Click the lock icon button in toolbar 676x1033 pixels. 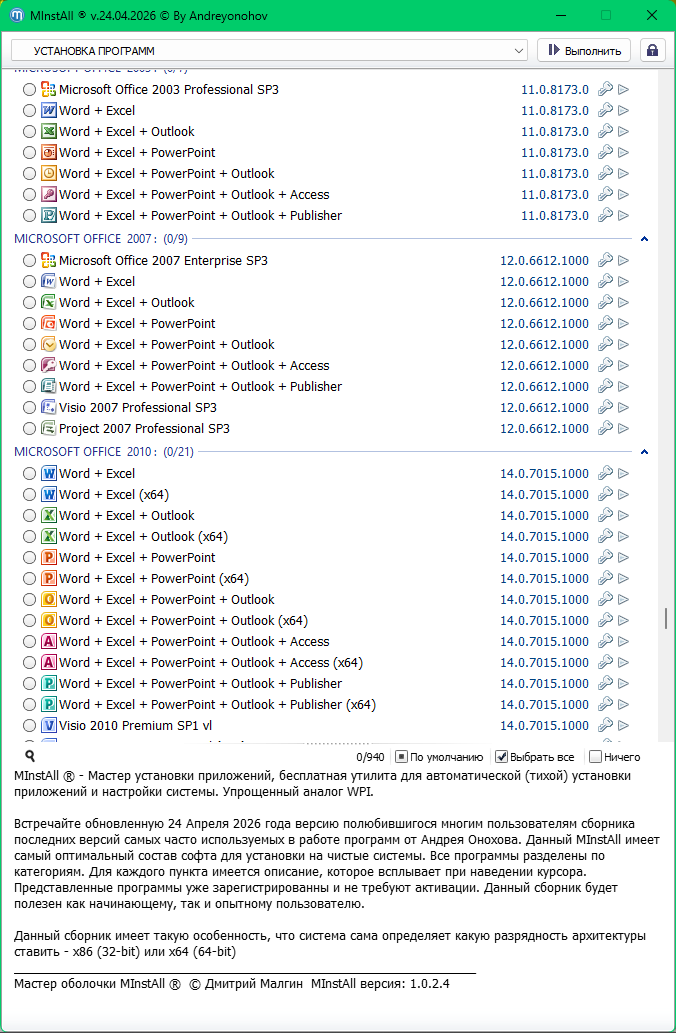click(x=653, y=50)
